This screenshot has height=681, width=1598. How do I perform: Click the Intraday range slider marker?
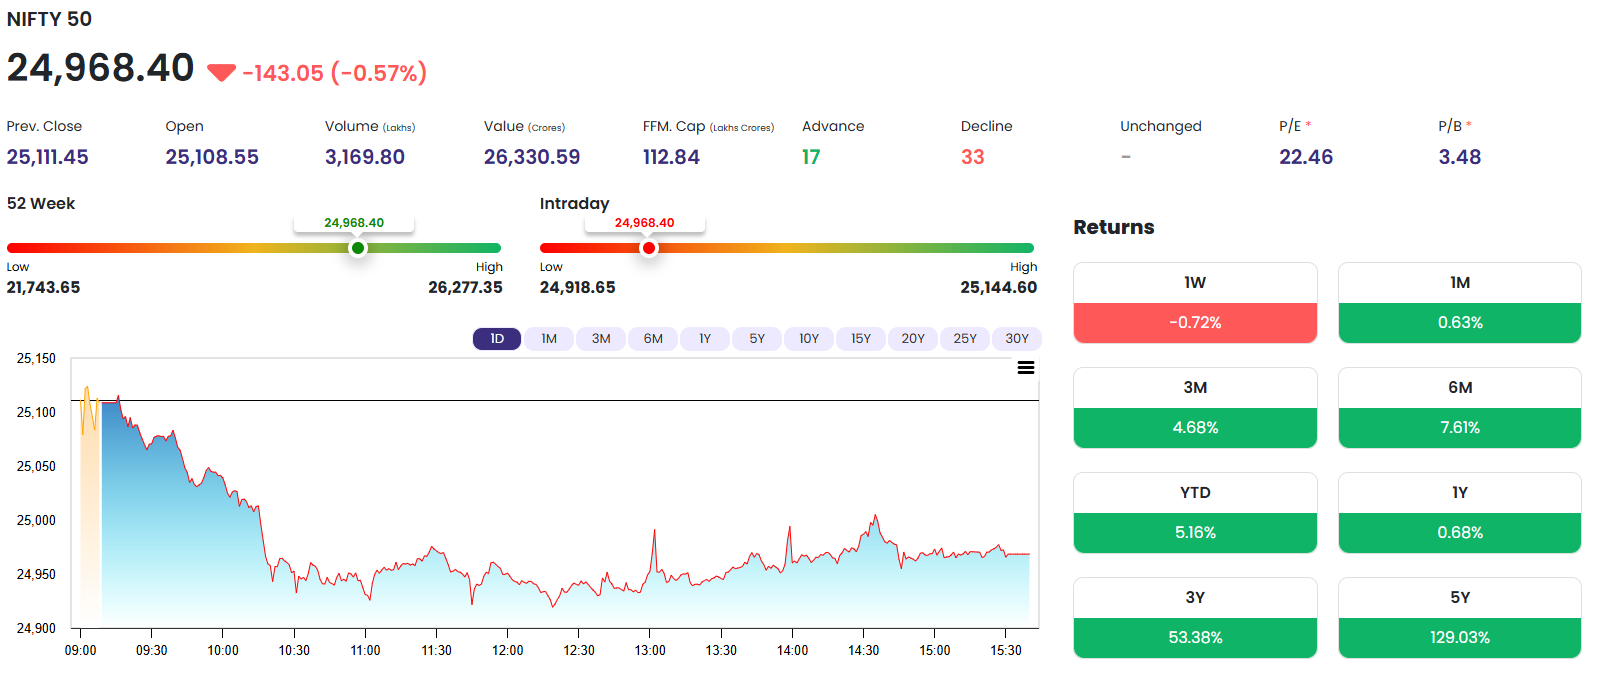coord(649,248)
